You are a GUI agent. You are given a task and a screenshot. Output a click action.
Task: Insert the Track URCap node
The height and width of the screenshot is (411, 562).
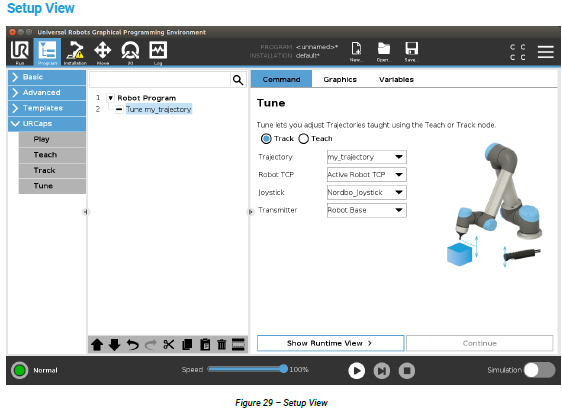tap(52, 171)
